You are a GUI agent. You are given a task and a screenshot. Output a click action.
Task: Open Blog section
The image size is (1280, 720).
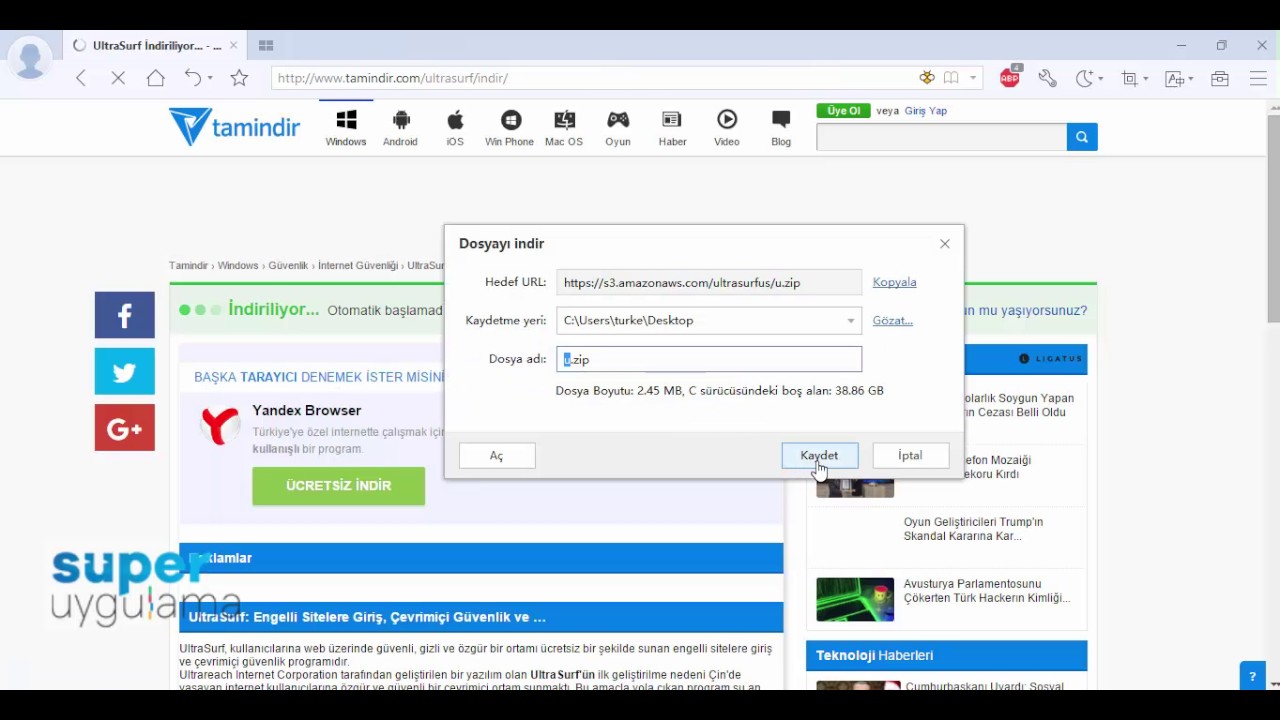(x=781, y=128)
